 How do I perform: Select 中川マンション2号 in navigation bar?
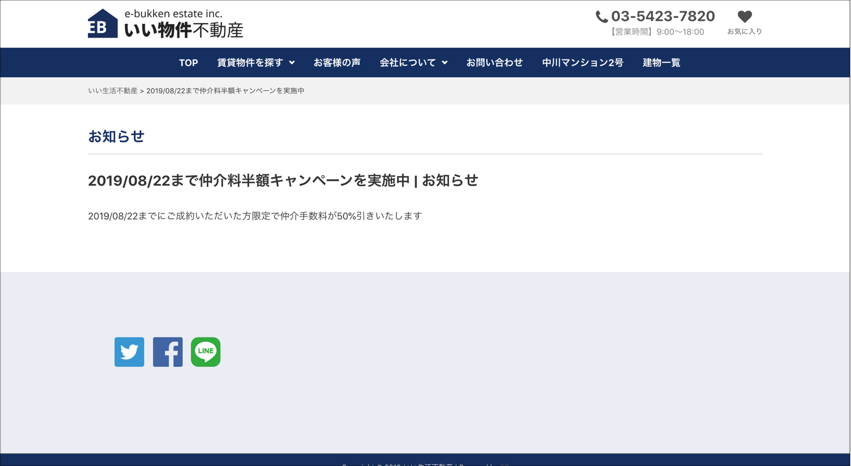tap(582, 63)
